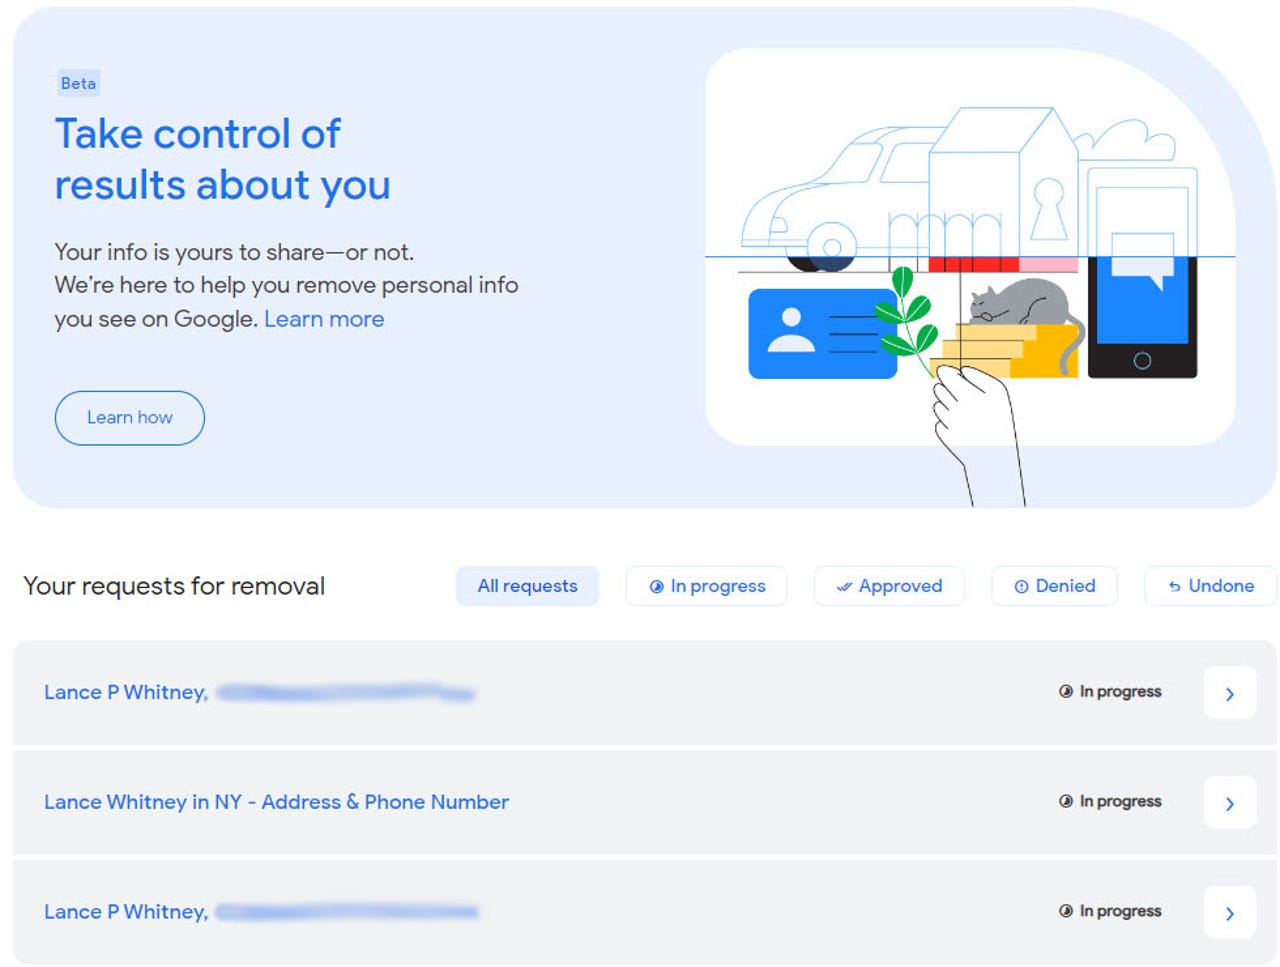
Task: Expand first Lance P Whitney request chevron
Action: tap(1229, 693)
